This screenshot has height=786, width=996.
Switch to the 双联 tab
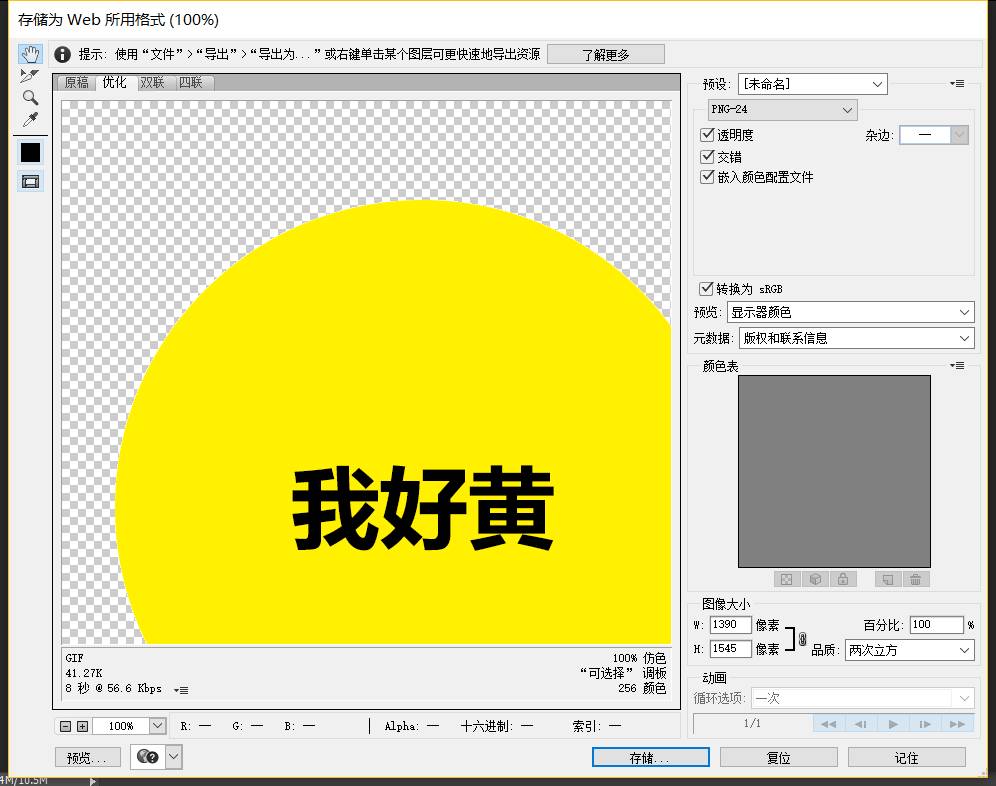(x=152, y=83)
